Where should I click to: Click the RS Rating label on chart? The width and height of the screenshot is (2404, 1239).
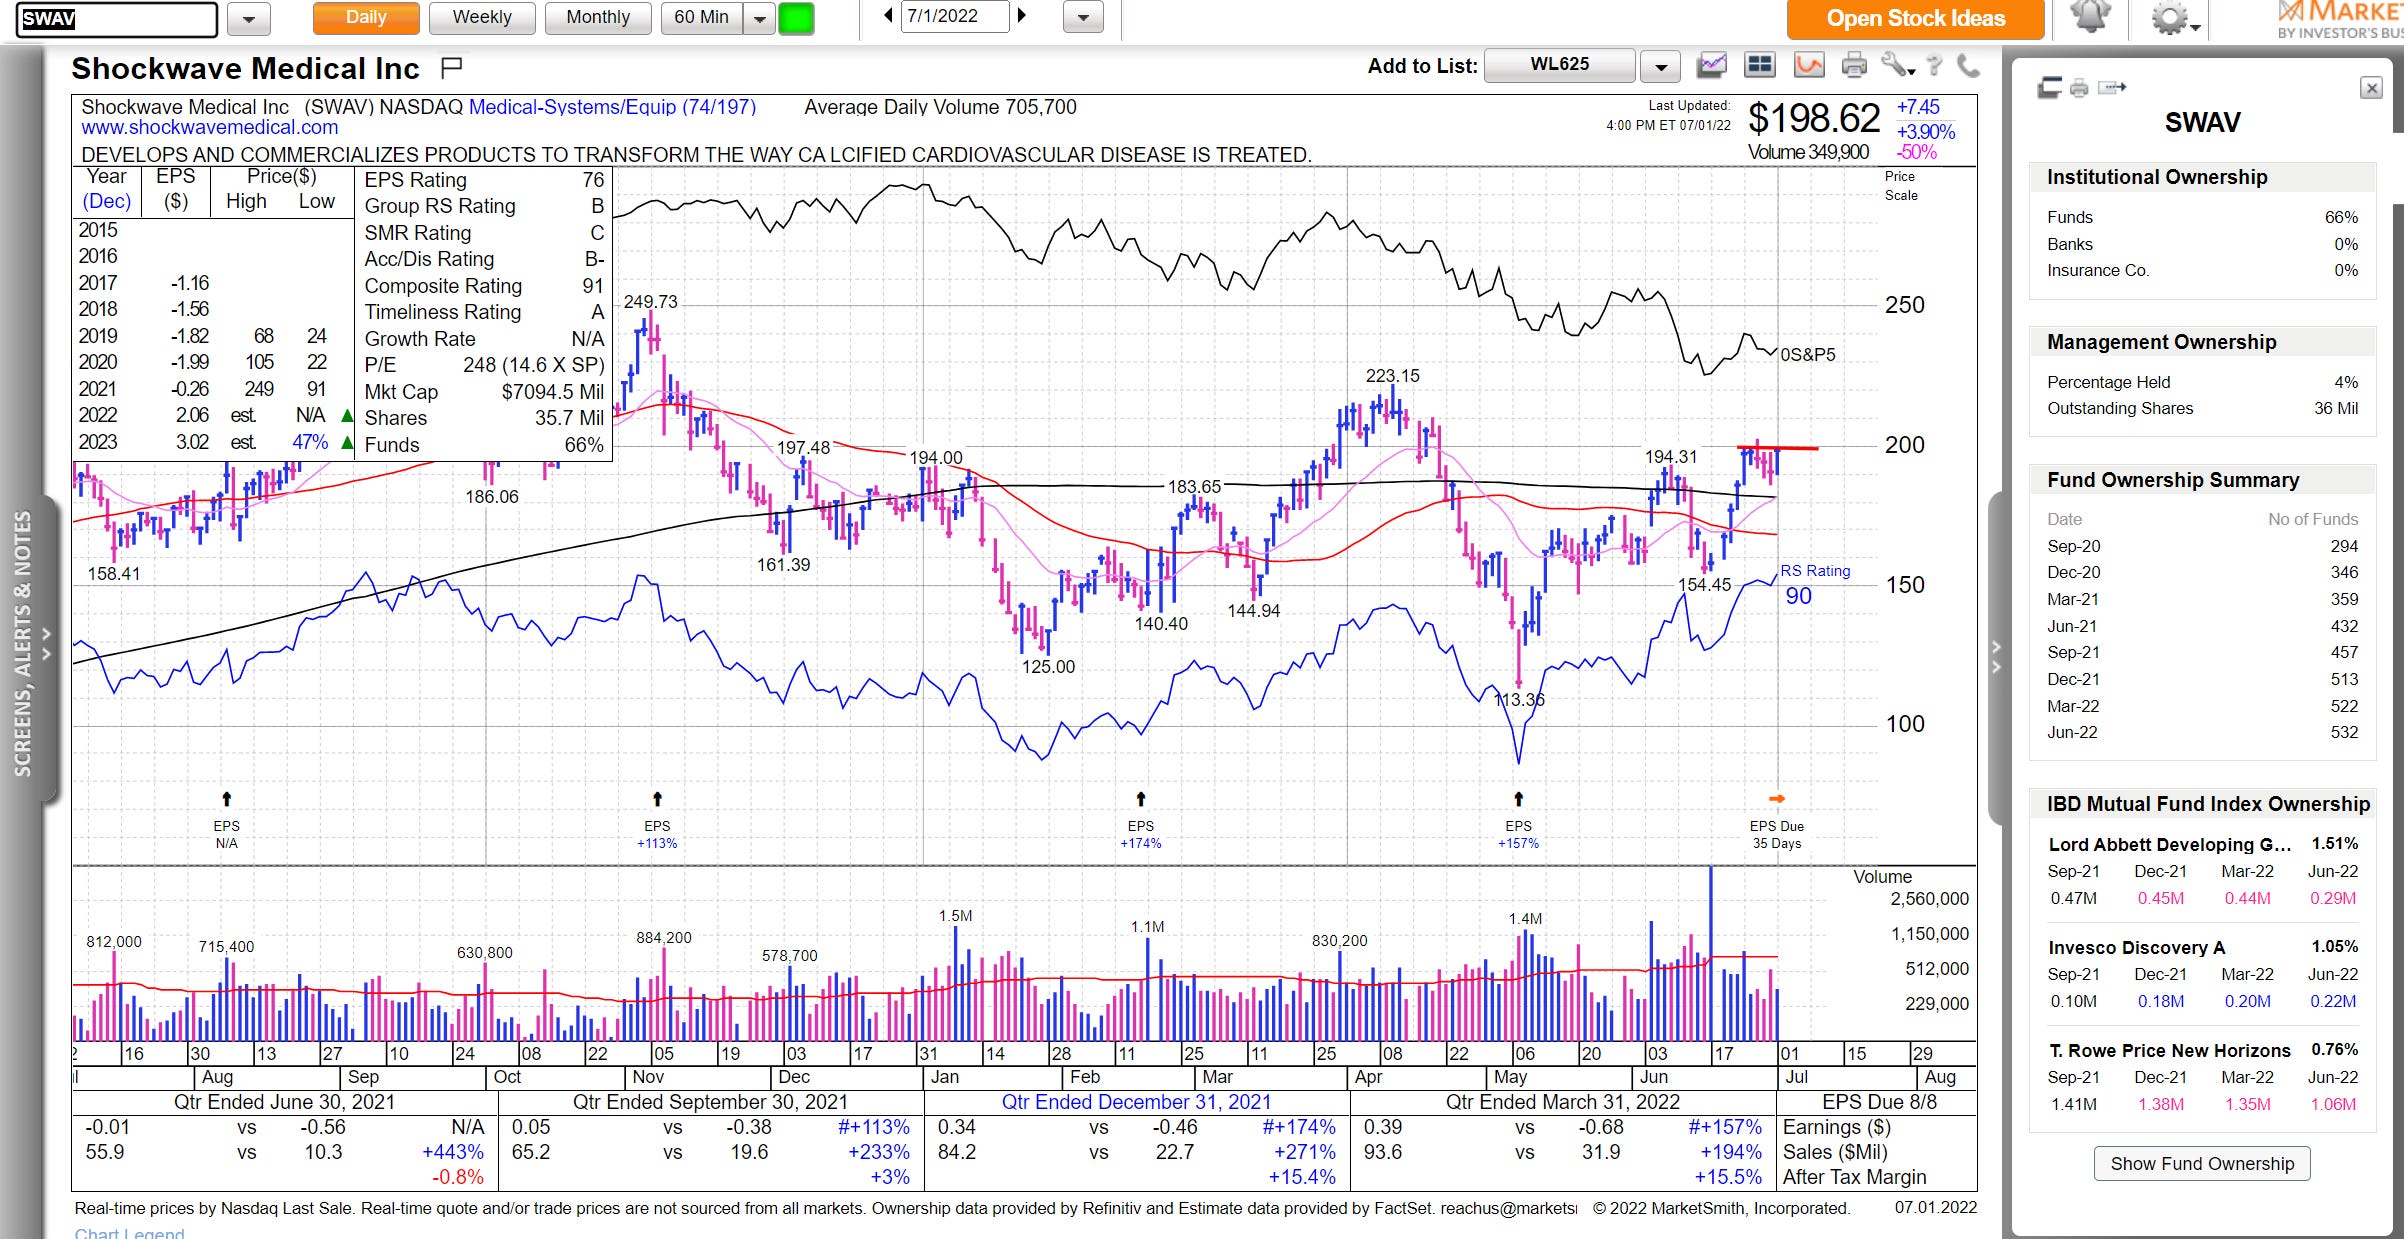point(1815,571)
